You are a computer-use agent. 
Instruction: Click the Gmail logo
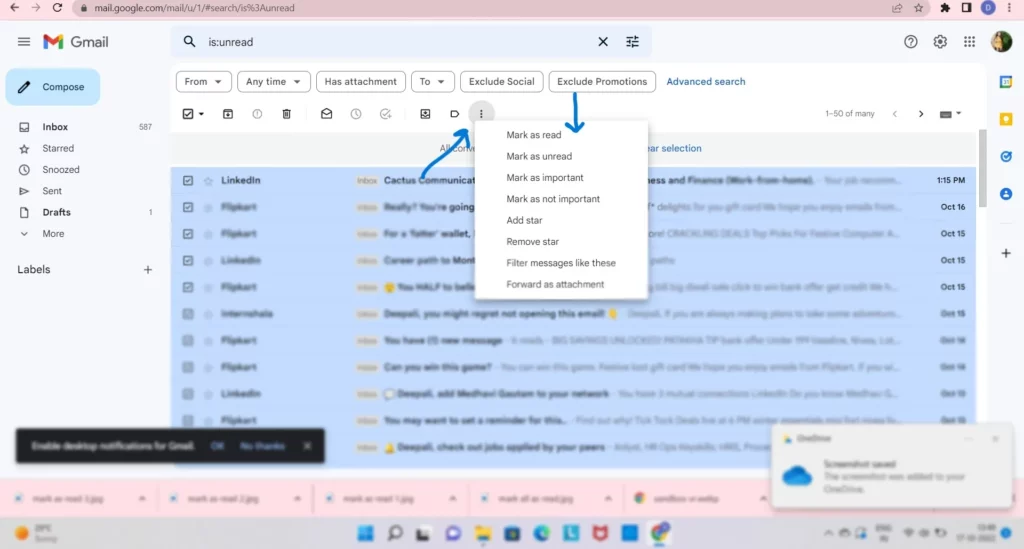pyautogui.click(x=76, y=42)
